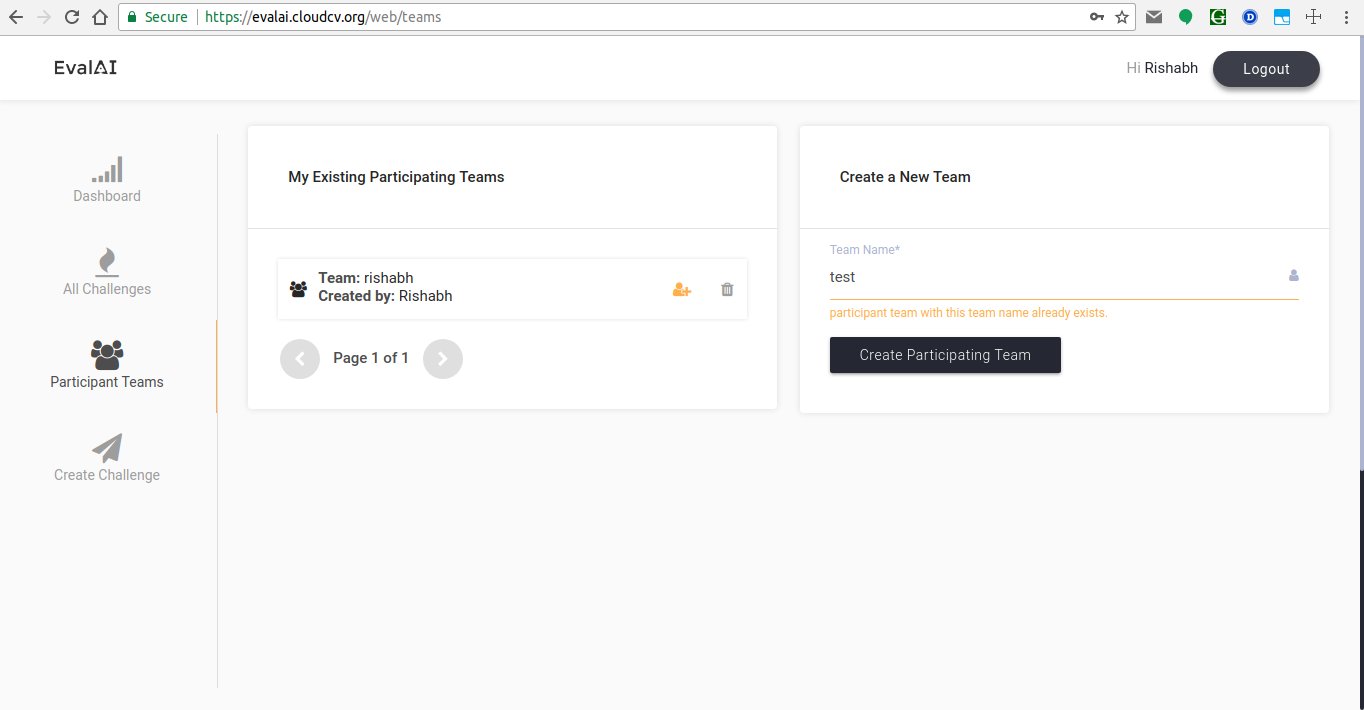Open the blue window extension icon
This screenshot has width=1364, height=710.
(x=1282, y=17)
